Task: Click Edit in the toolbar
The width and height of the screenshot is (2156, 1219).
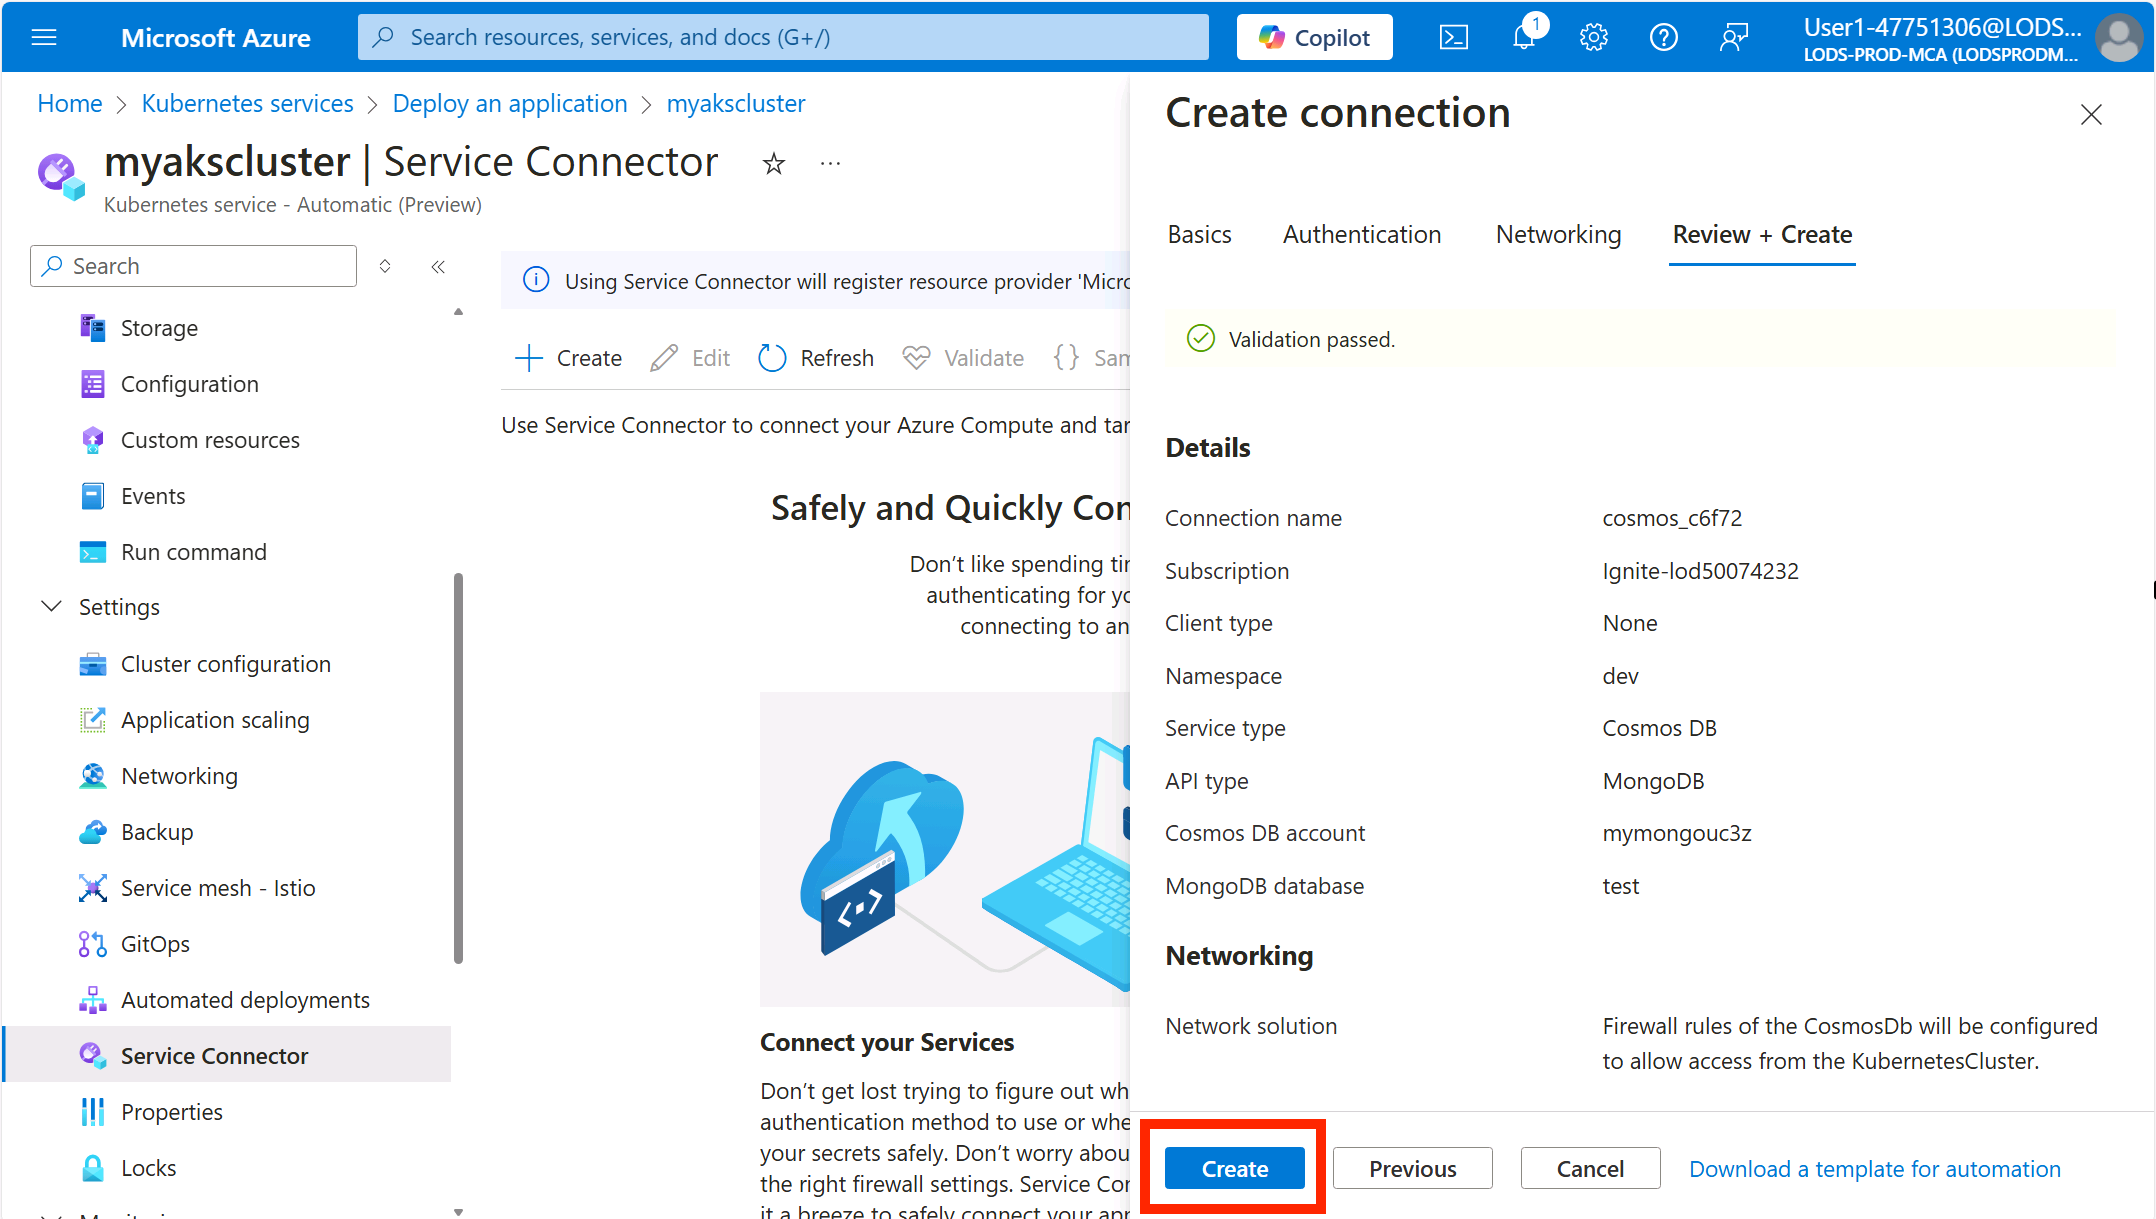Action: coord(690,358)
